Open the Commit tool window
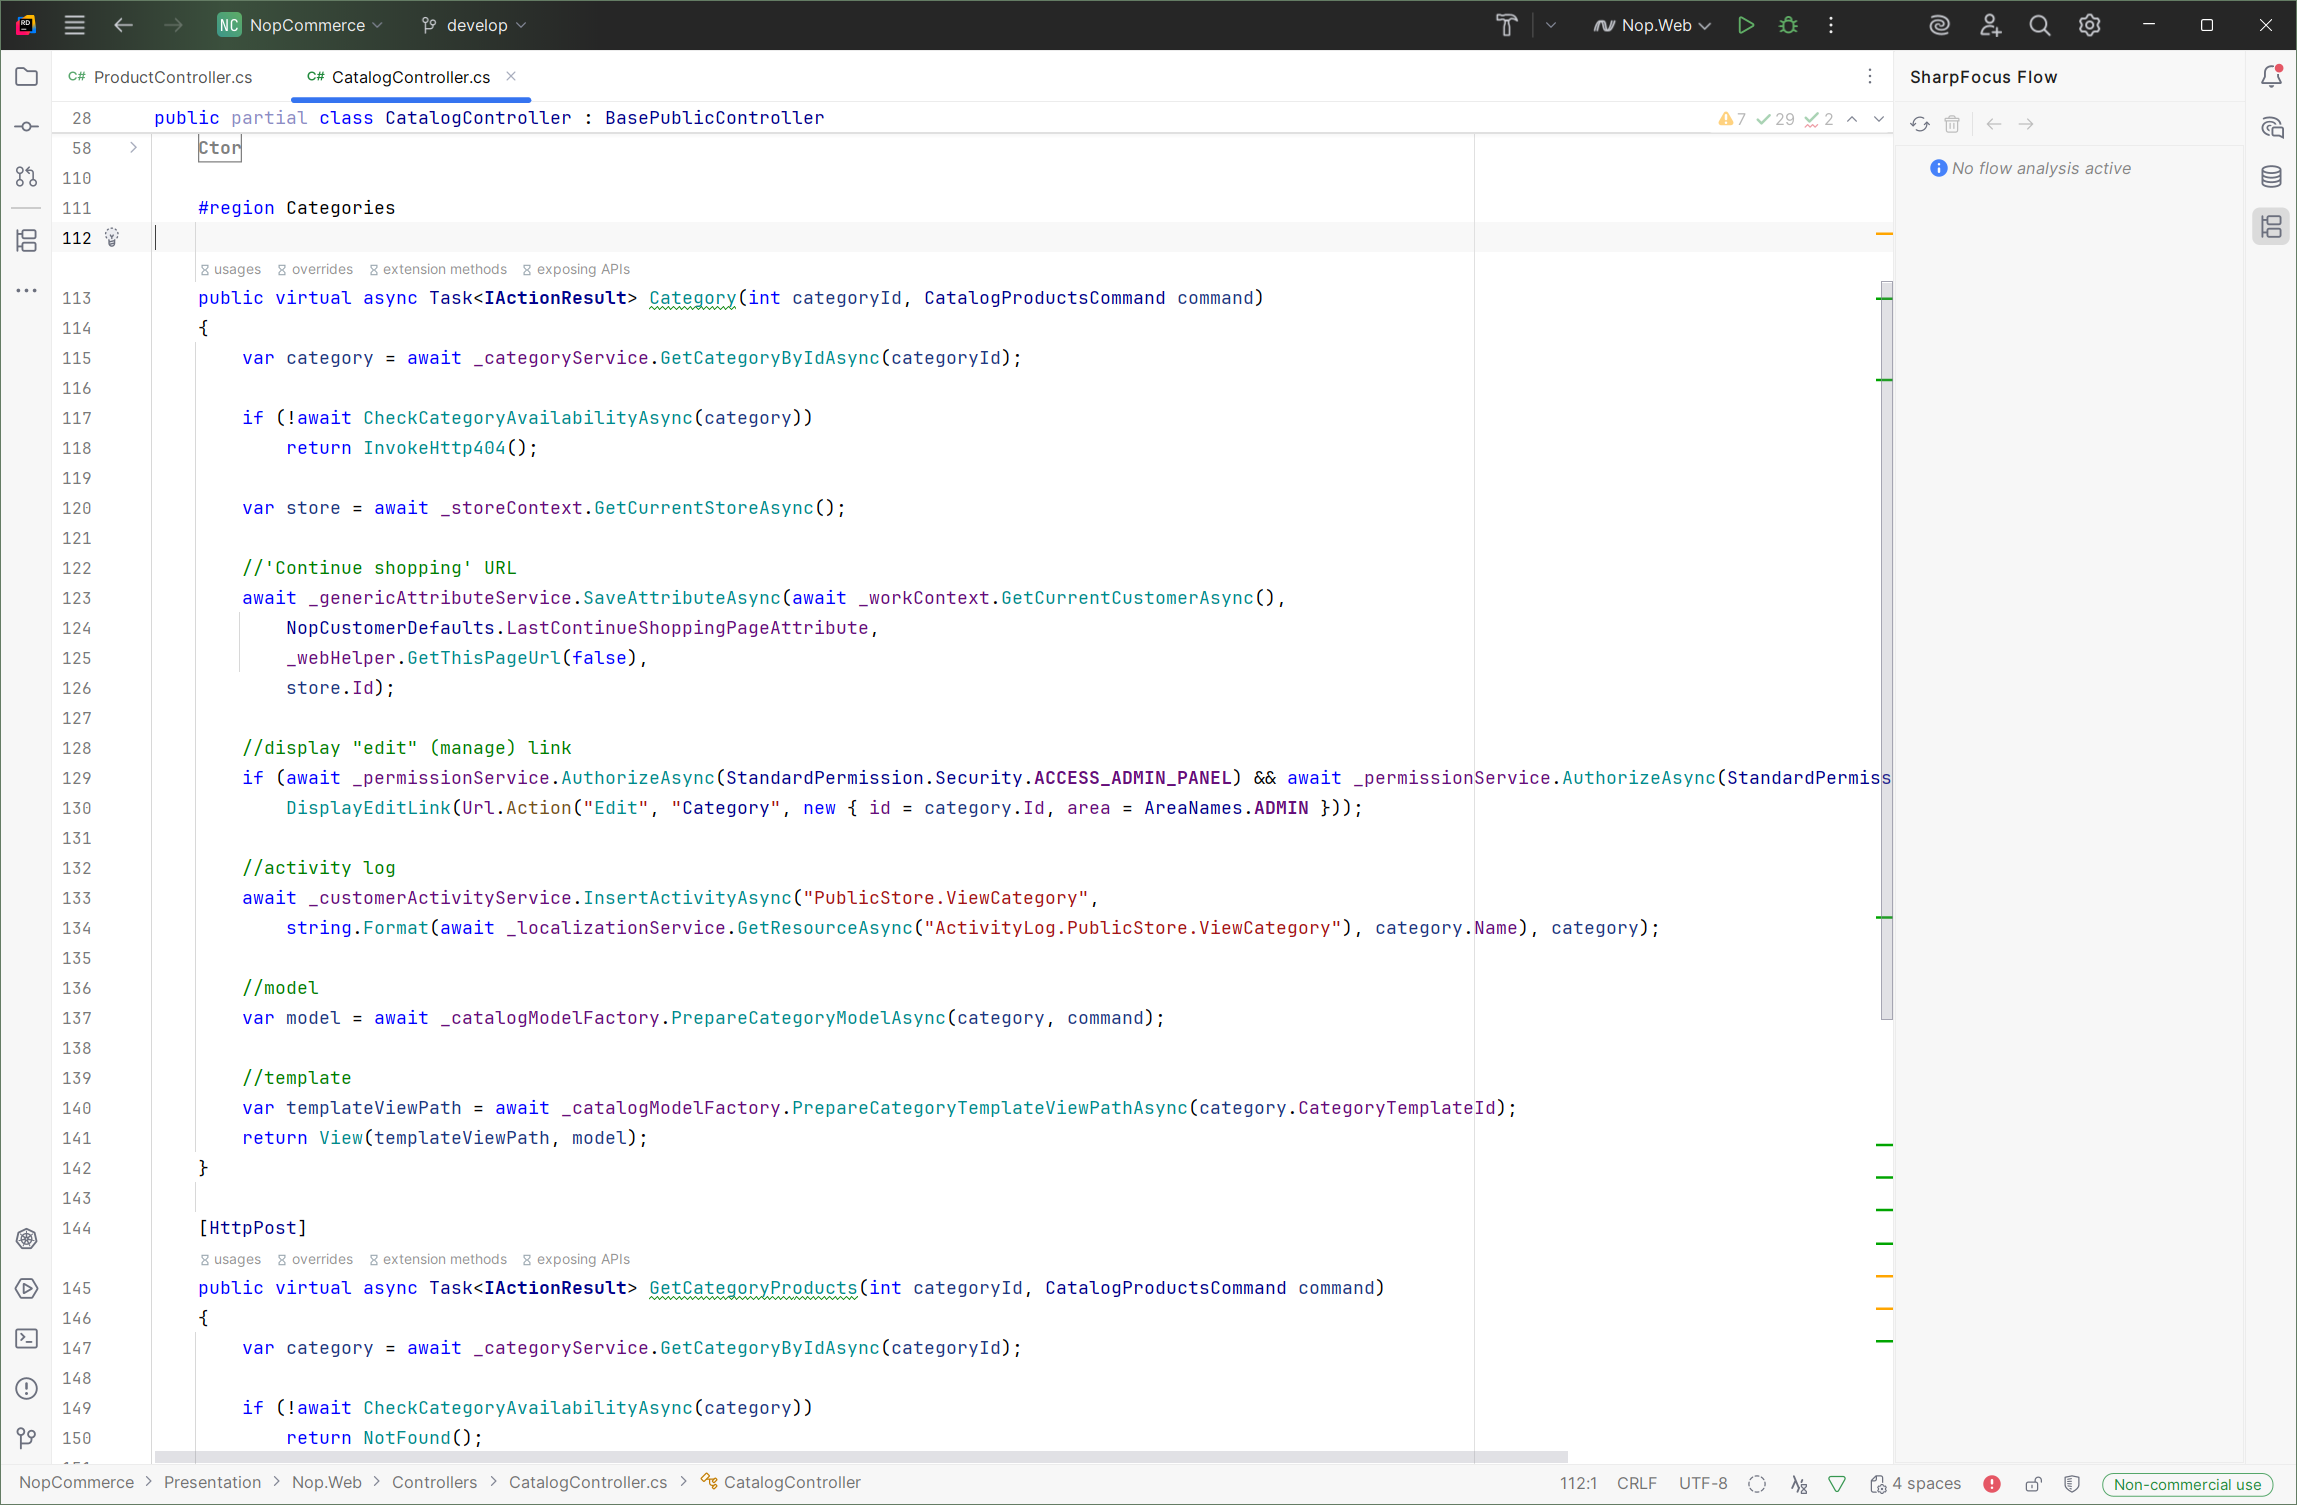The image size is (2297, 1505). pos(27,127)
